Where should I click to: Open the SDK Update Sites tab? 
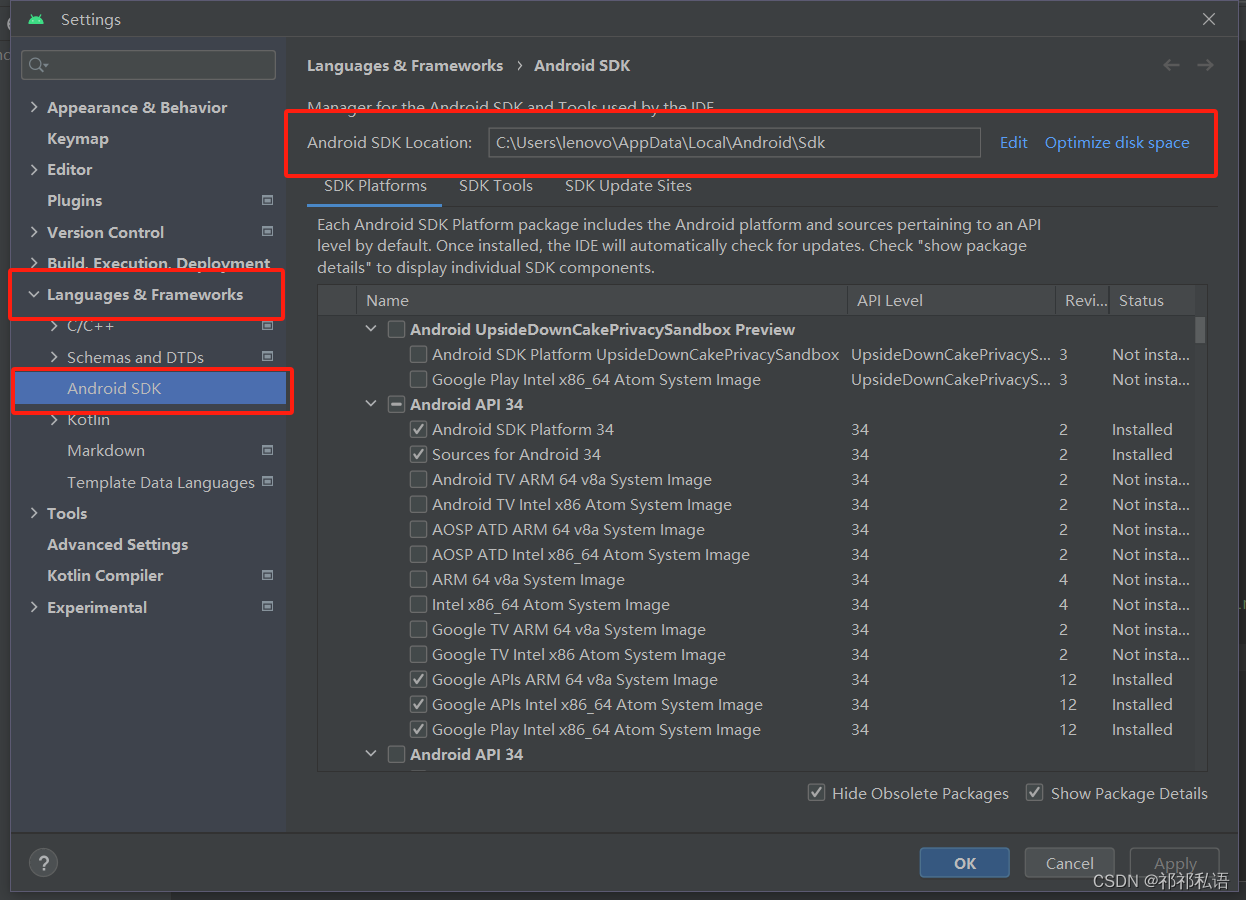[x=628, y=186]
